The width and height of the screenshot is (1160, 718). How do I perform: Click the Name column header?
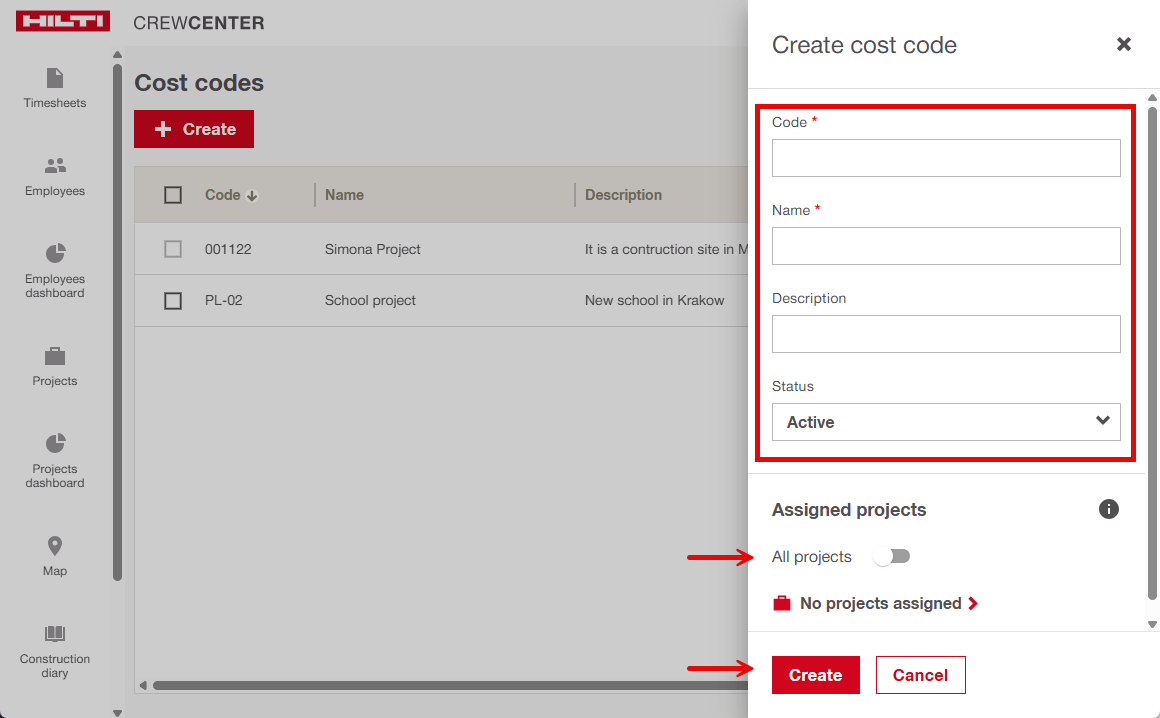pos(344,195)
